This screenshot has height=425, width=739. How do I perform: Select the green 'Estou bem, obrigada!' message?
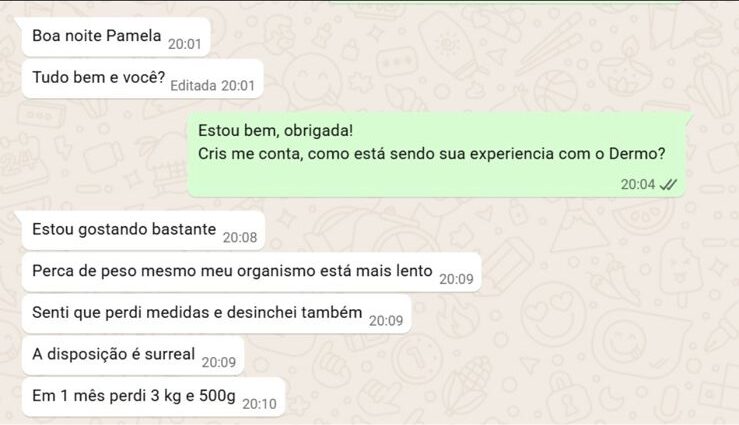pos(436,155)
